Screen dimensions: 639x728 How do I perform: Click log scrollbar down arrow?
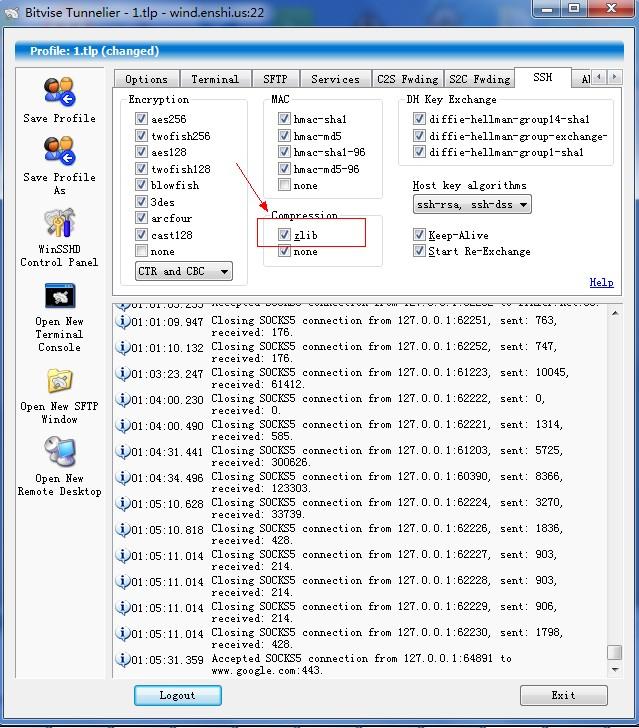pos(615,669)
